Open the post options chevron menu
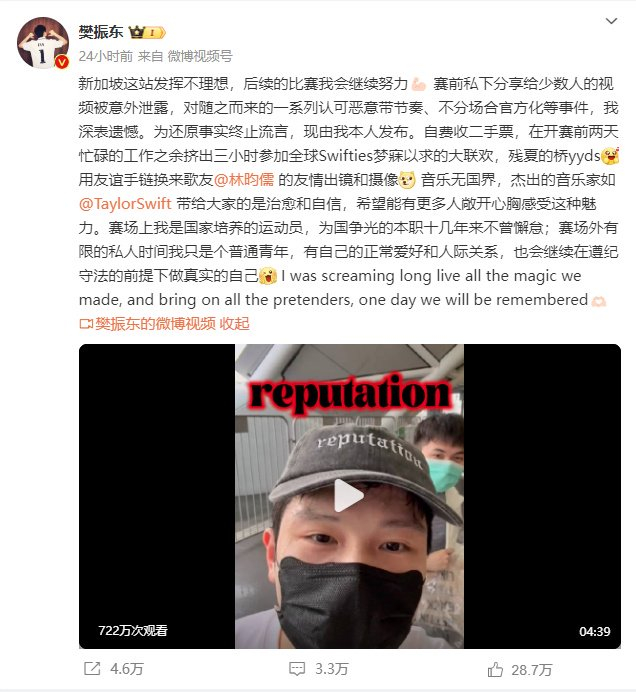This screenshot has width=636, height=692. (x=611, y=21)
